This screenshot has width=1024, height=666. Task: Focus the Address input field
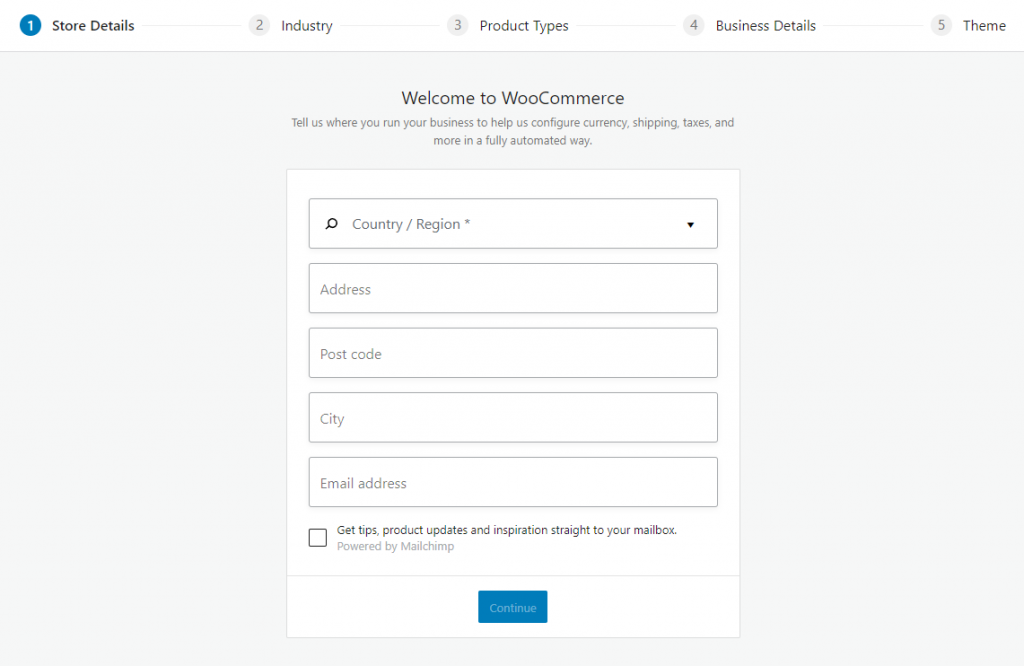click(512, 289)
